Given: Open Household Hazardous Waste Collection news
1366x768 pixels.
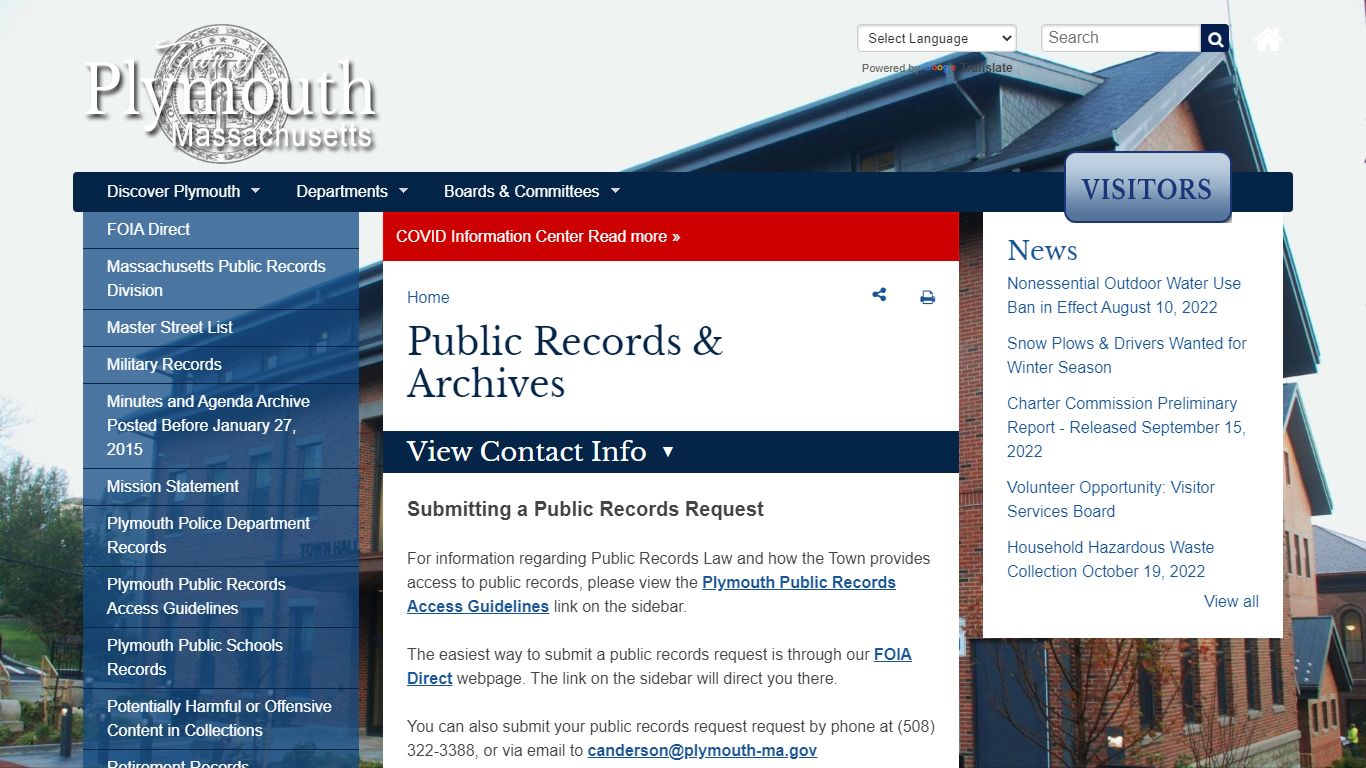Looking at the screenshot, I should coord(1110,560).
